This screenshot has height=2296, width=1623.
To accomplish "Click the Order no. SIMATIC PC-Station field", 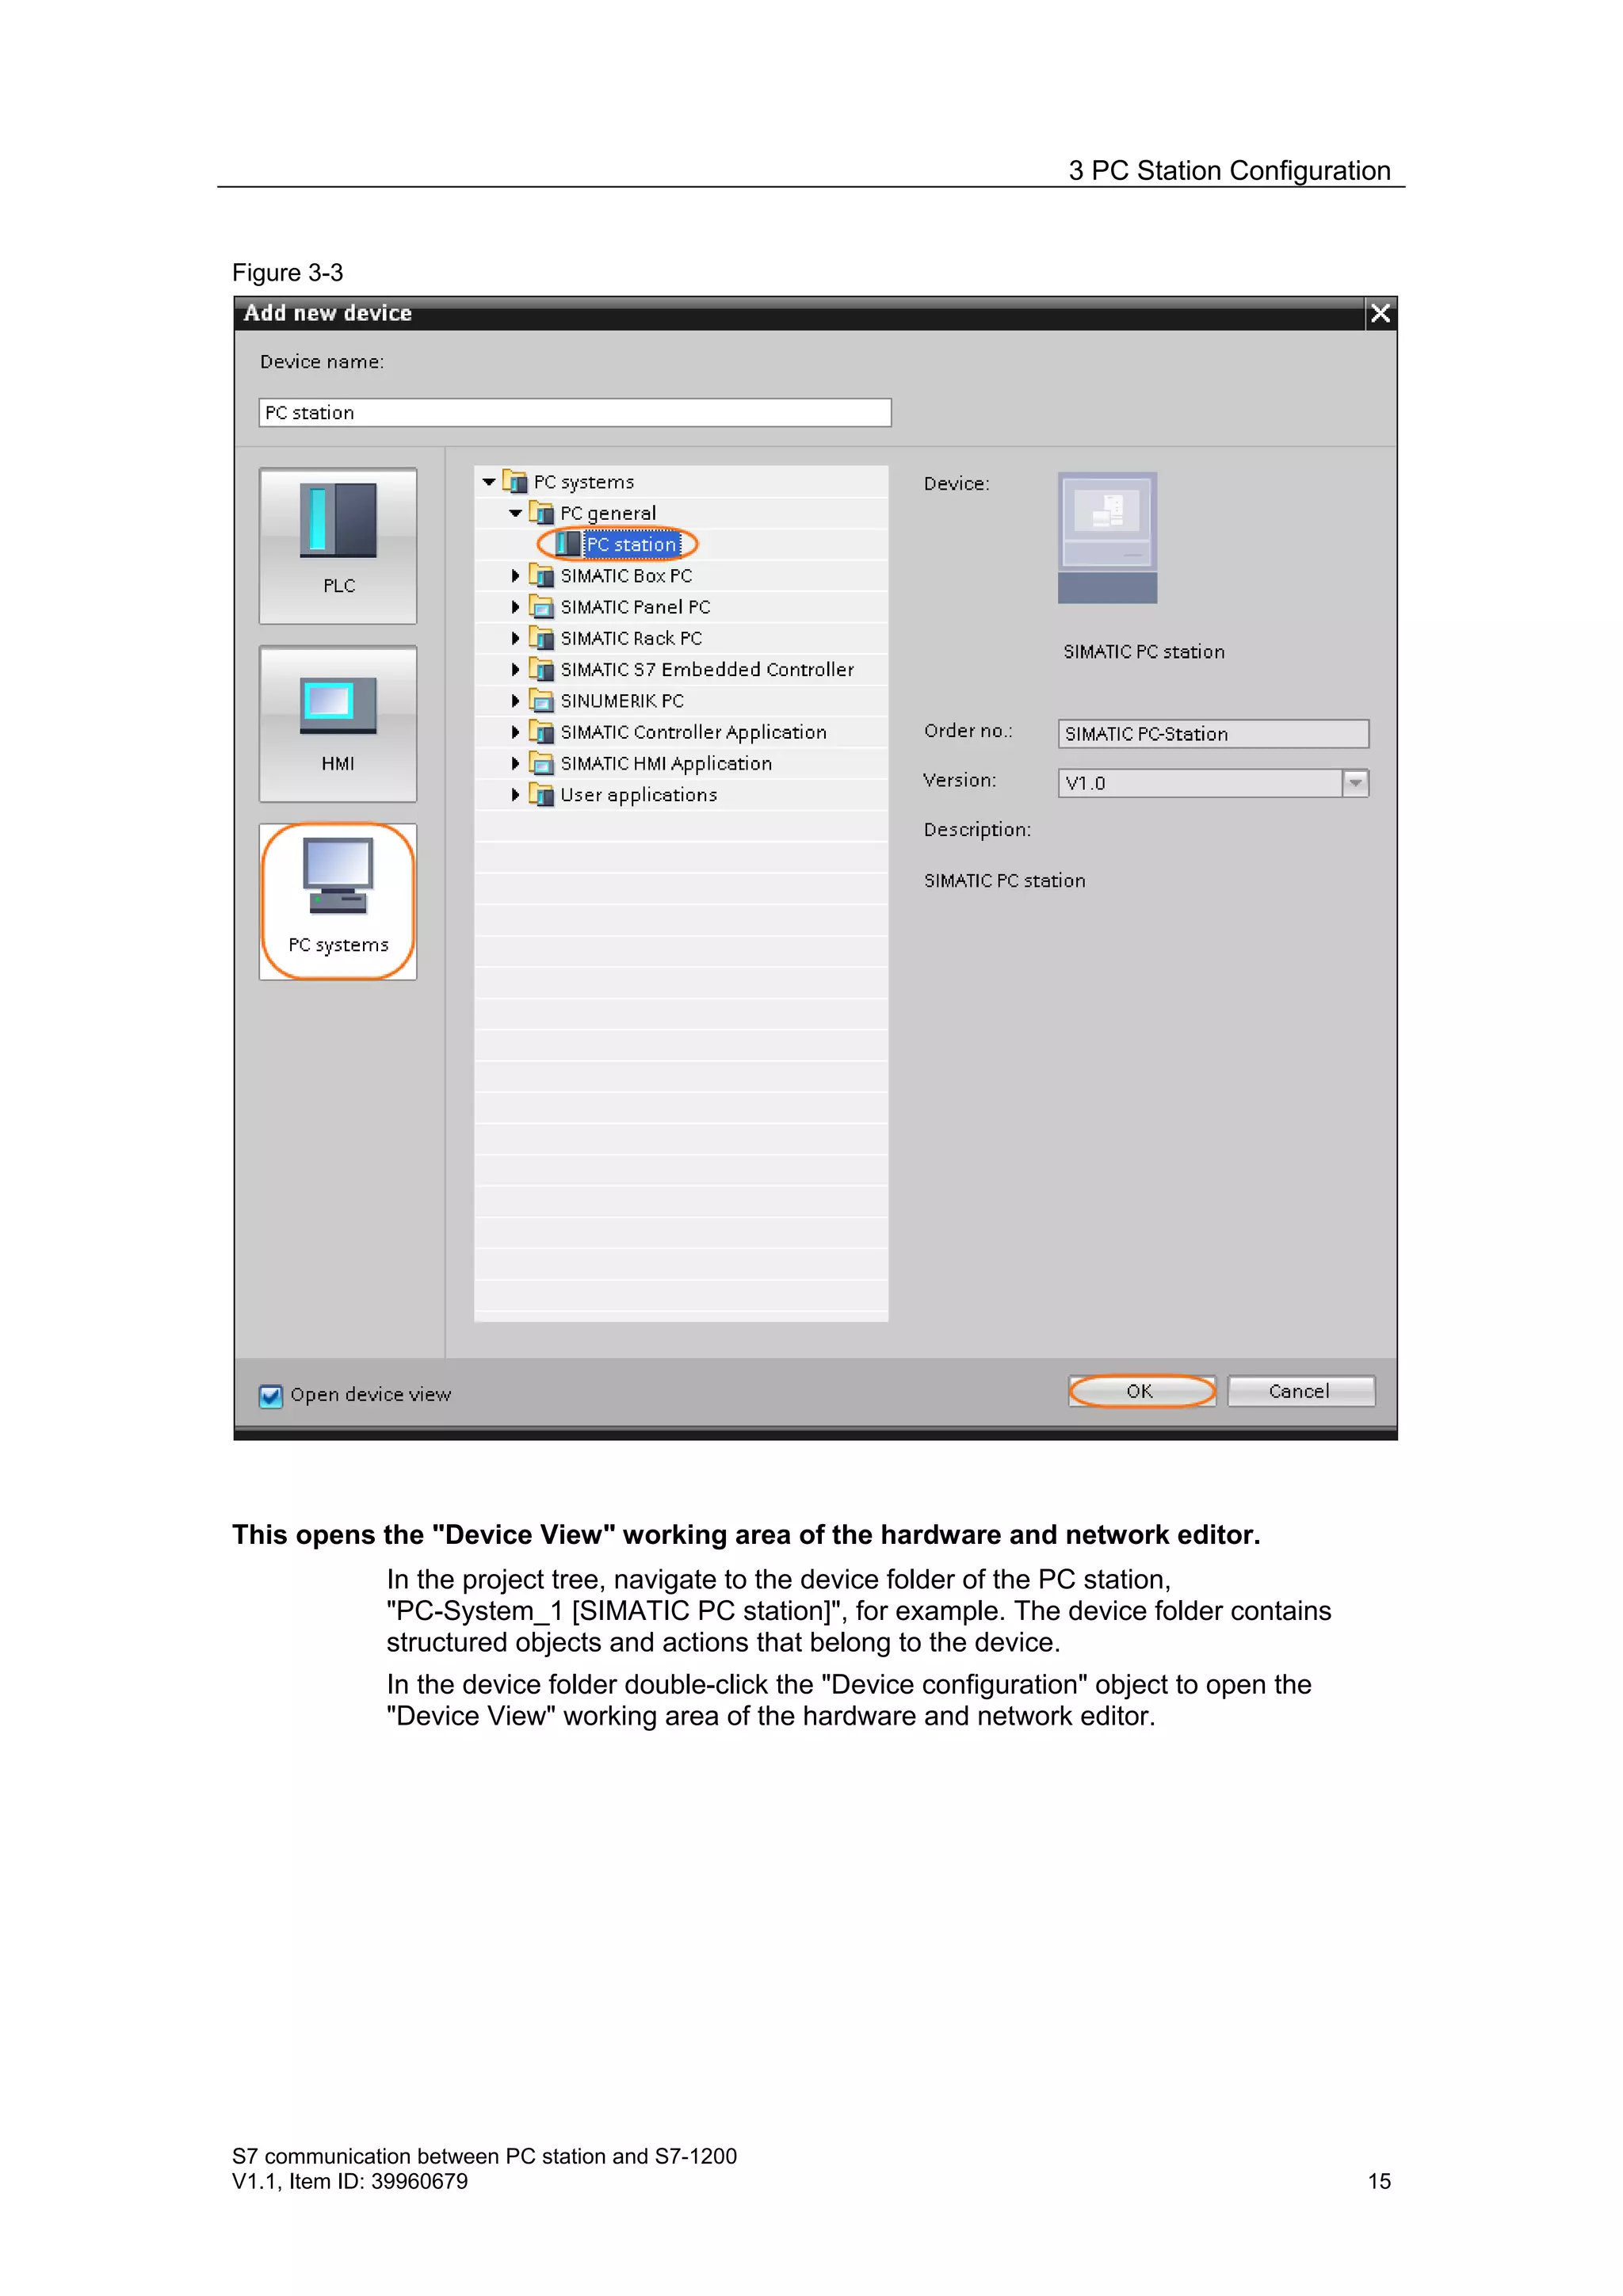I will click(x=1213, y=734).
